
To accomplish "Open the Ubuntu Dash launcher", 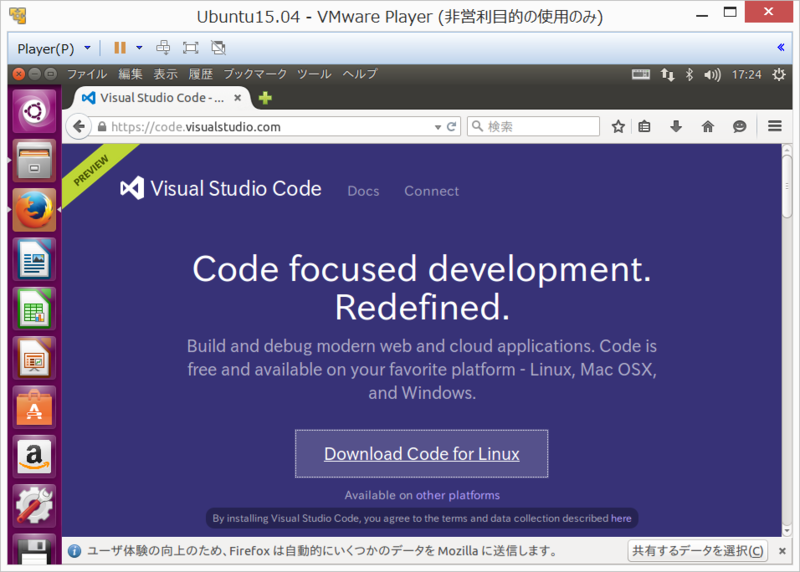I will pyautogui.click(x=34, y=111).
